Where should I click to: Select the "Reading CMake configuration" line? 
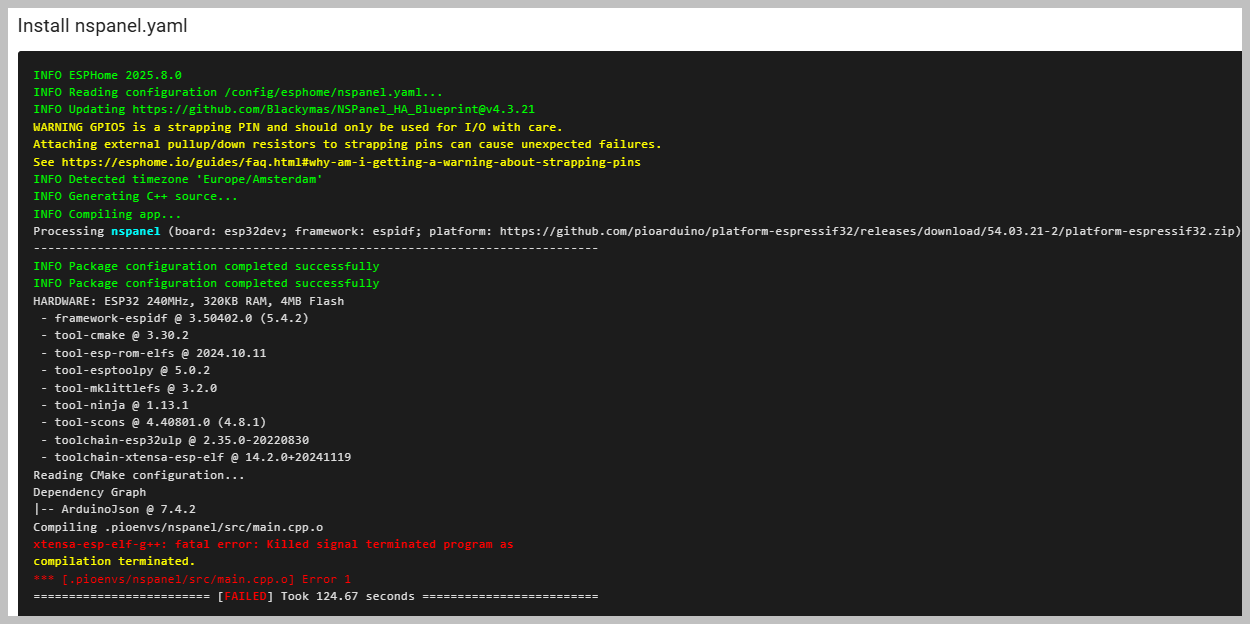(138, 475)
